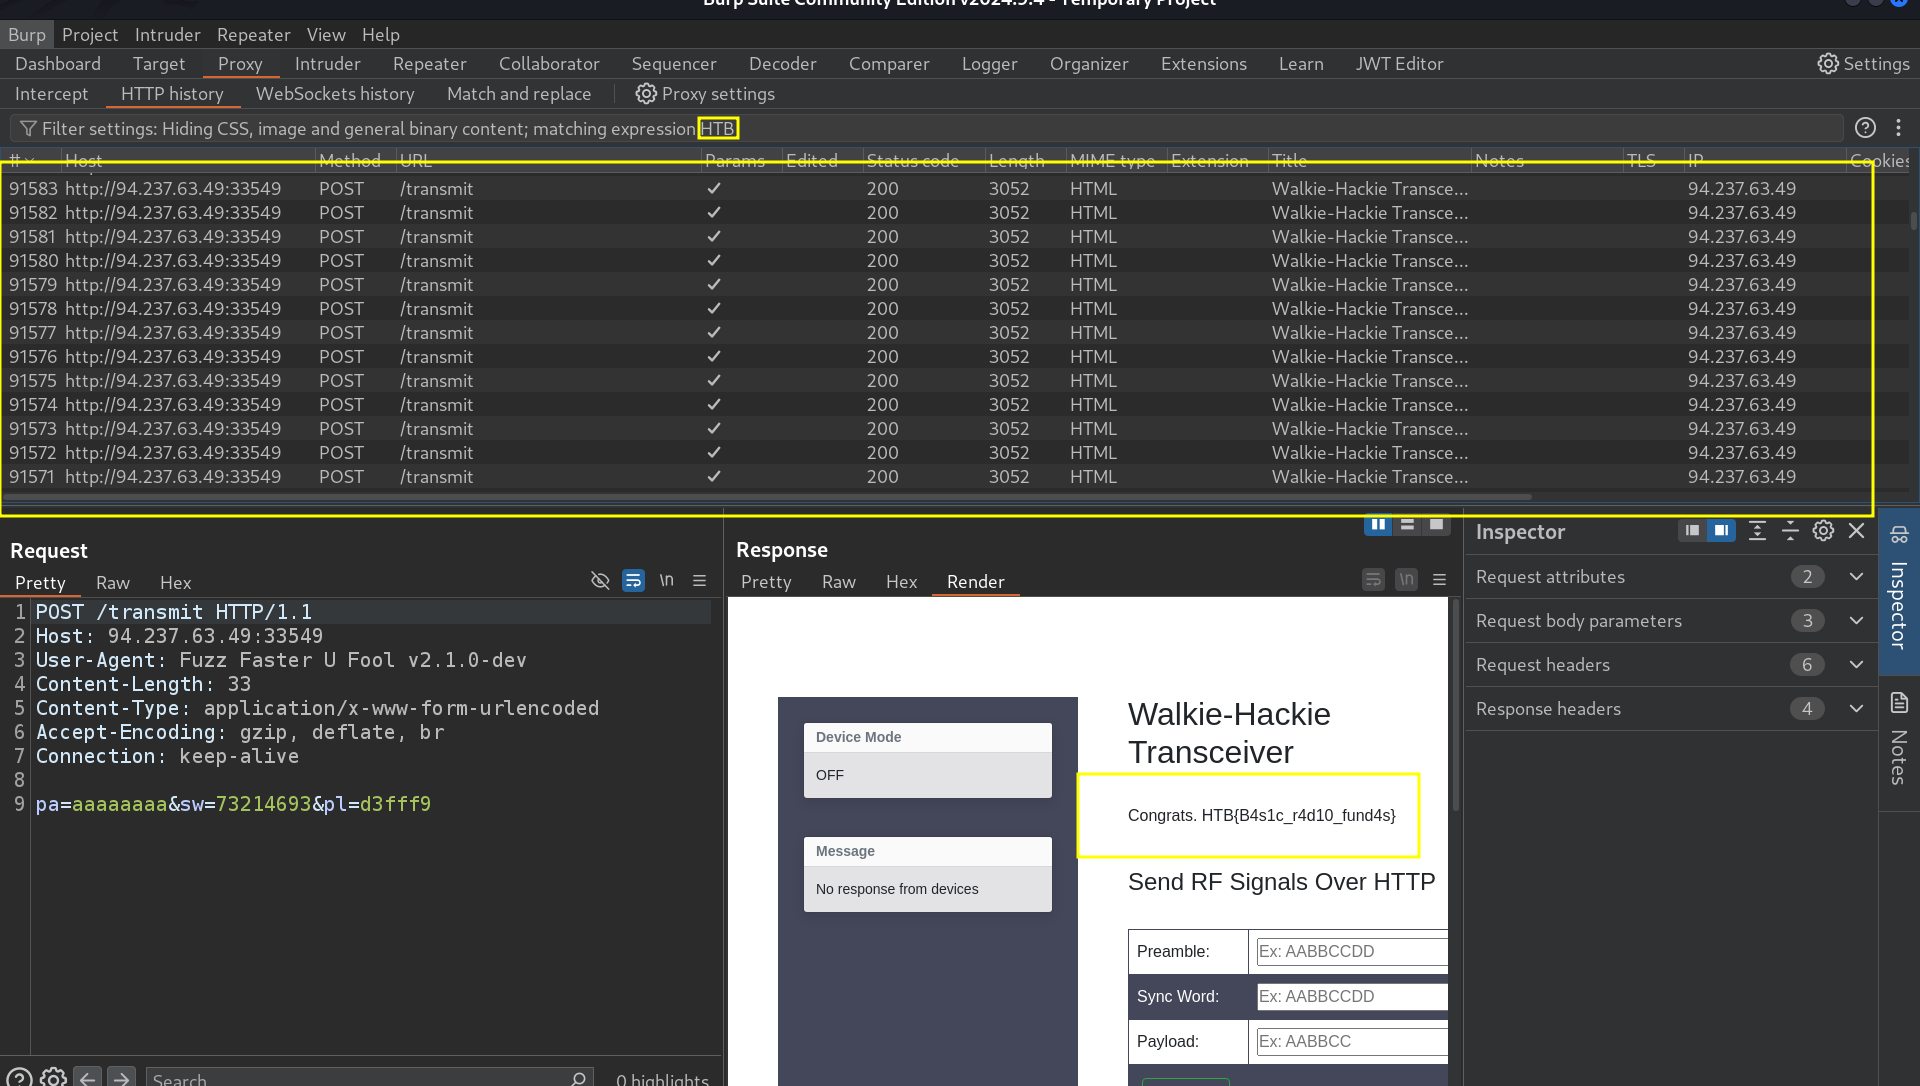Expand all Inspector sections
1920x1086 pixels.
(x=1757, y=531)
